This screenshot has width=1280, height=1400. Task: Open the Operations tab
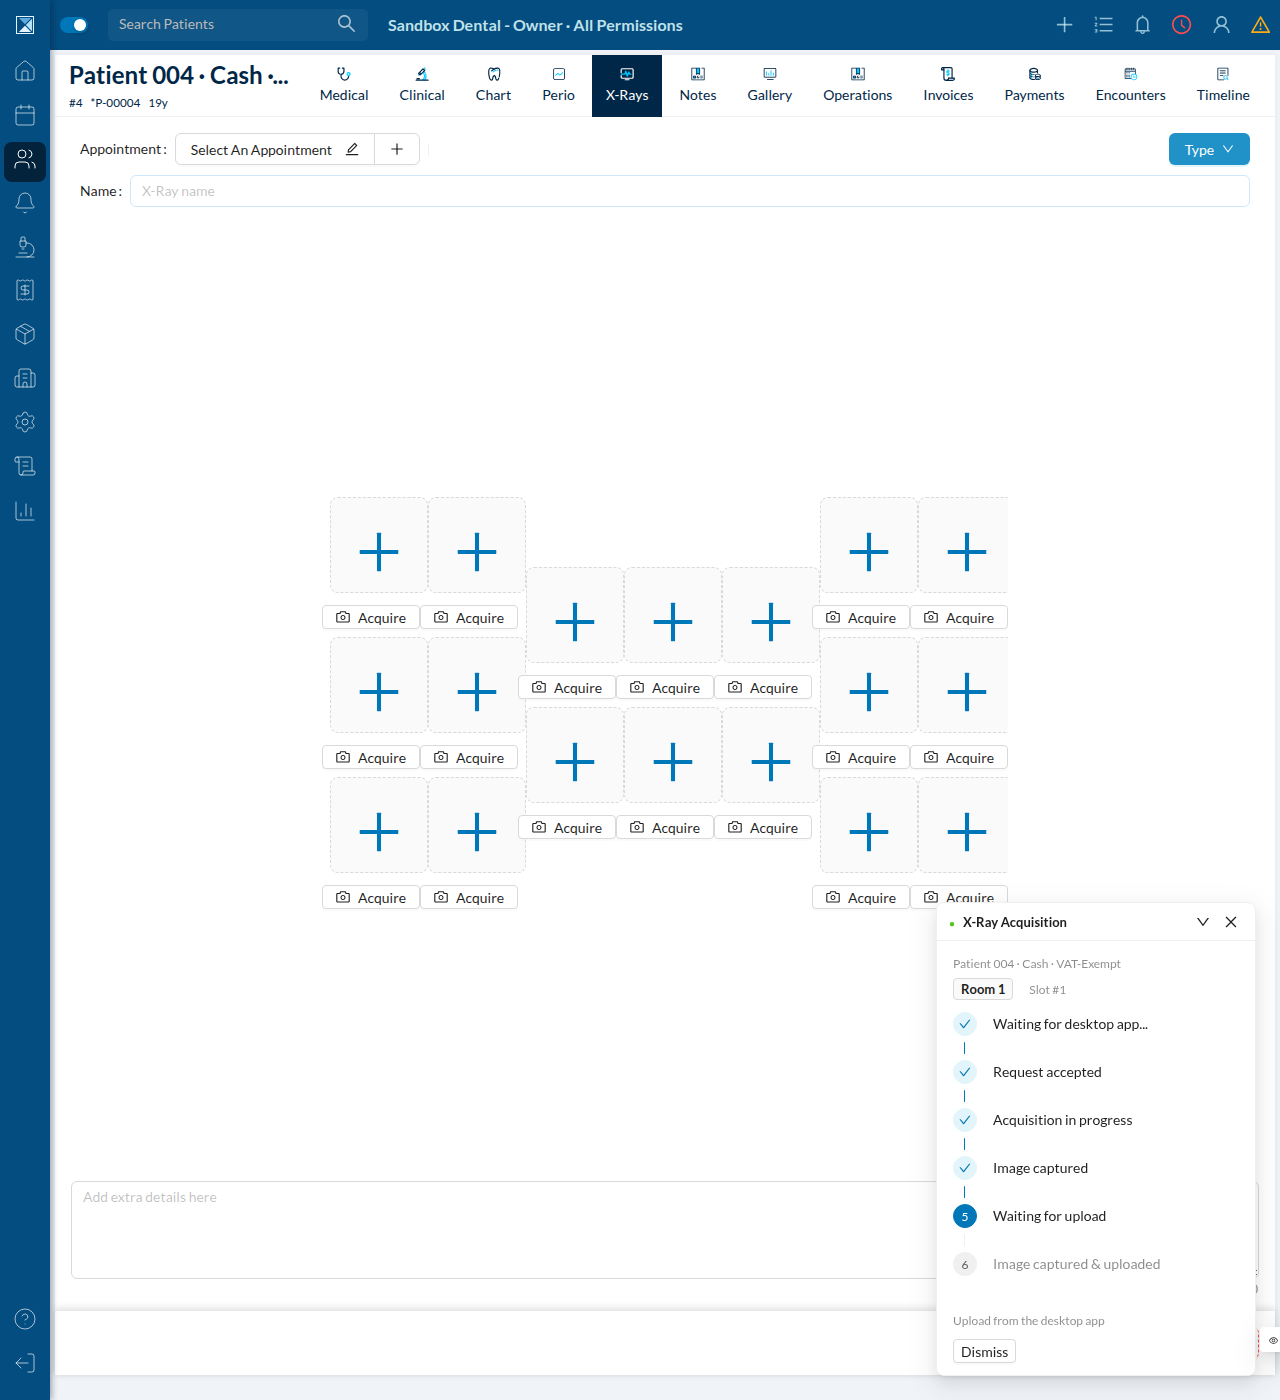857,85
